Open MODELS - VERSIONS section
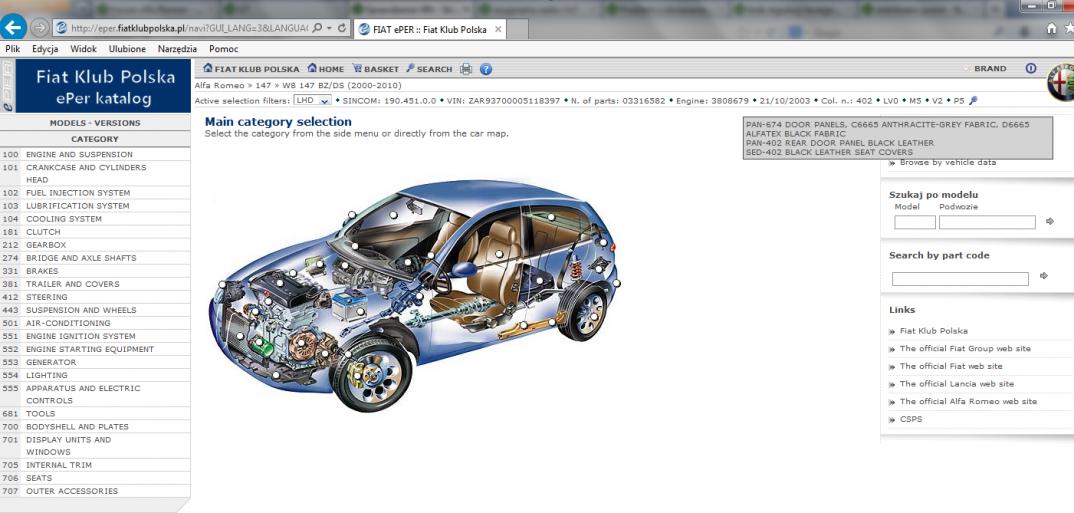Viewport: 1074px width, 513px height. [x=95, y=123]
